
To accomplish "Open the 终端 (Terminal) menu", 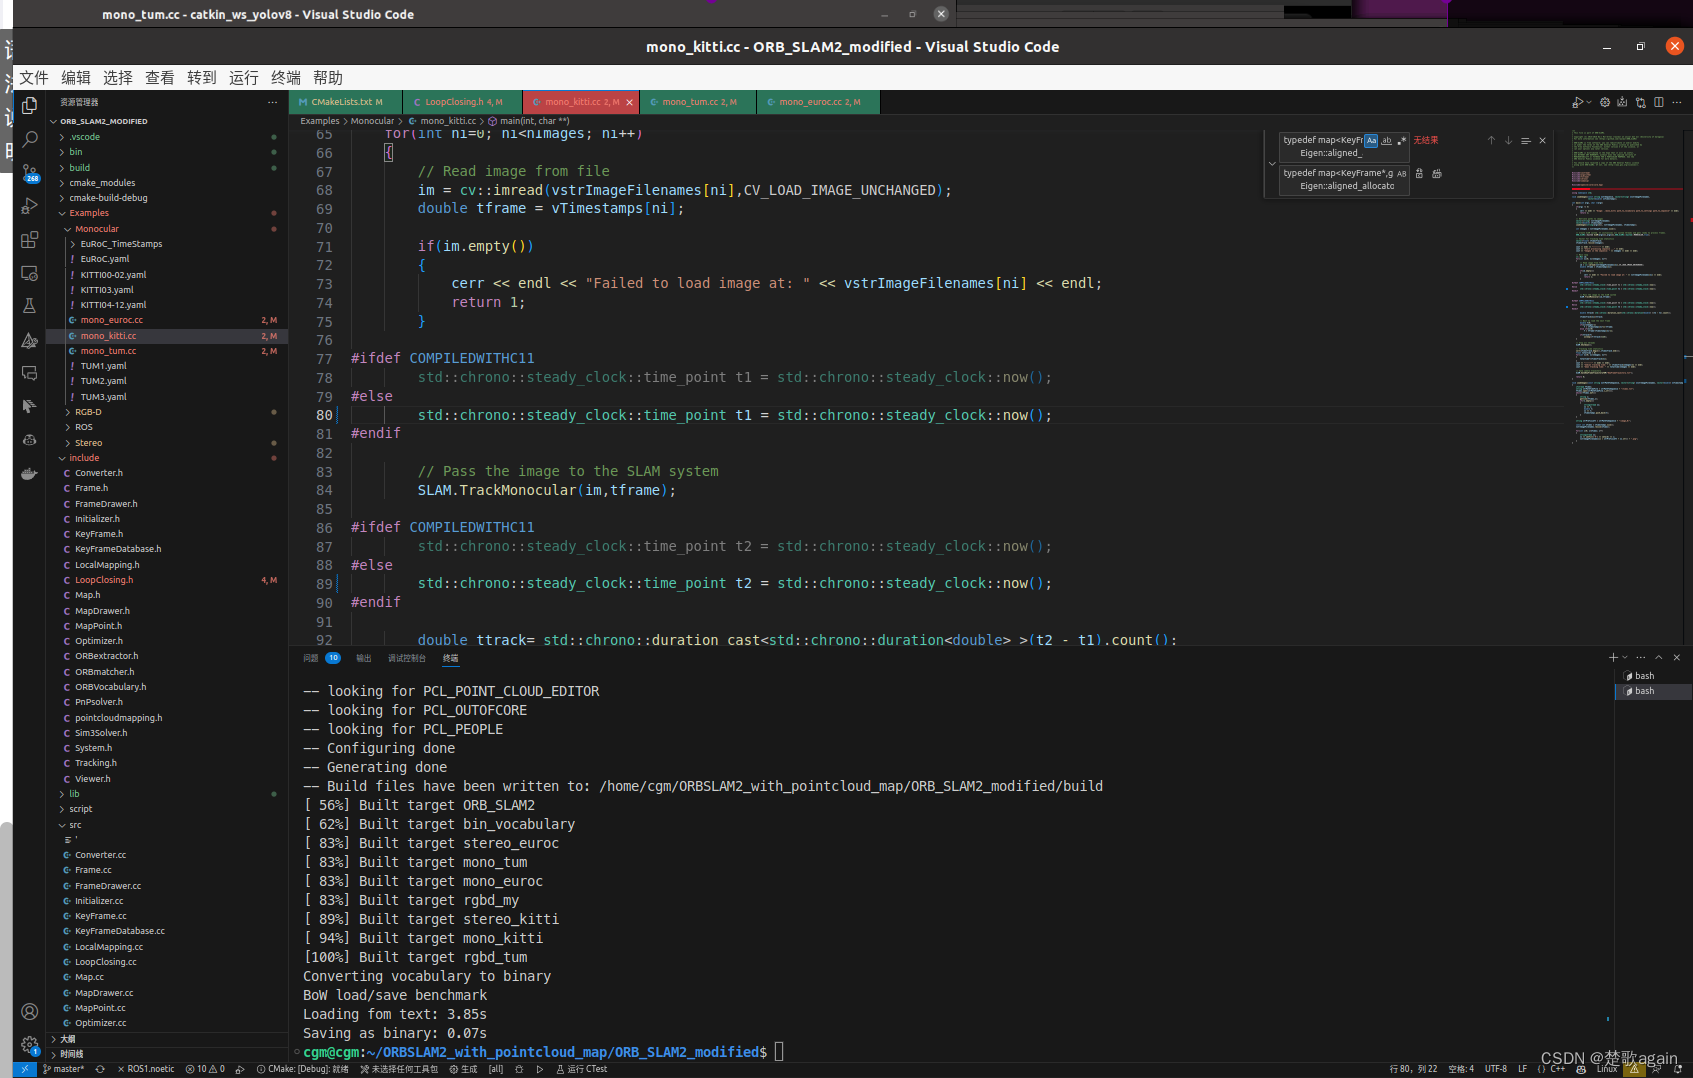I will click(x=286, y=78).
